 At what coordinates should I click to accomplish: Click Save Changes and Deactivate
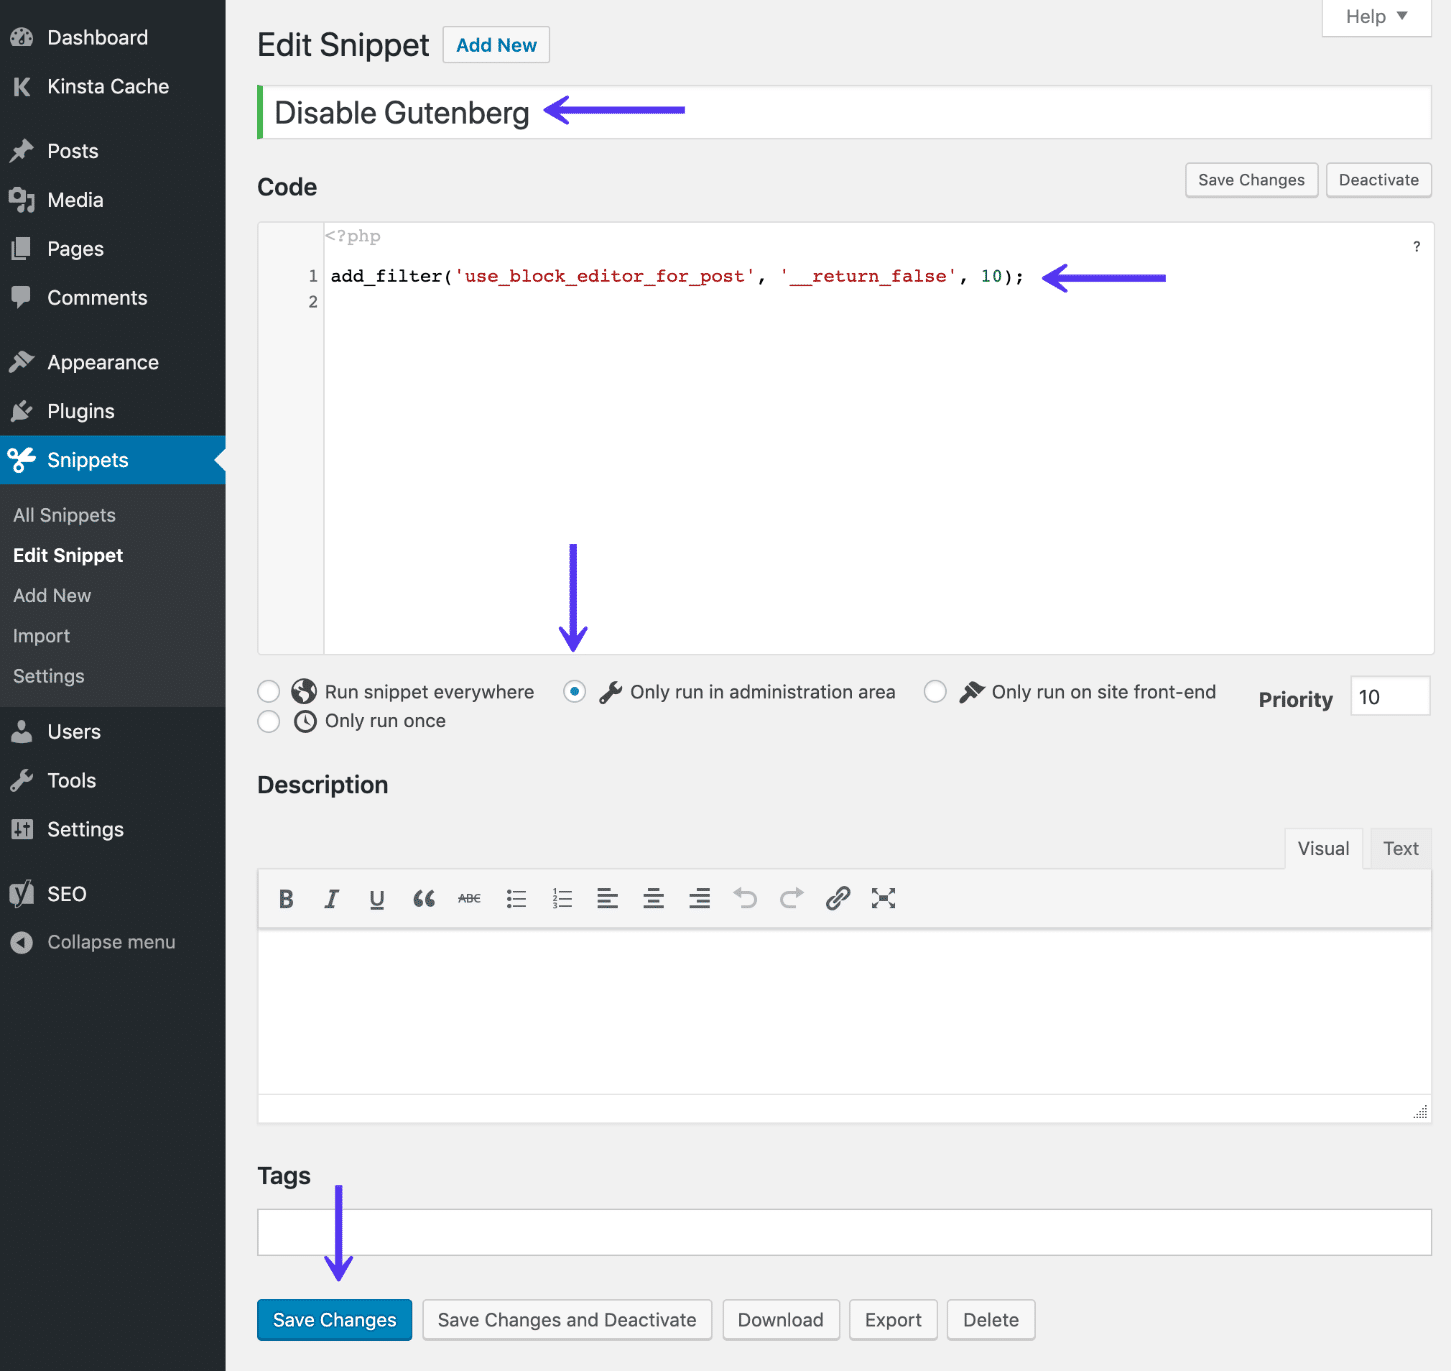click(x=566, y=1319)
